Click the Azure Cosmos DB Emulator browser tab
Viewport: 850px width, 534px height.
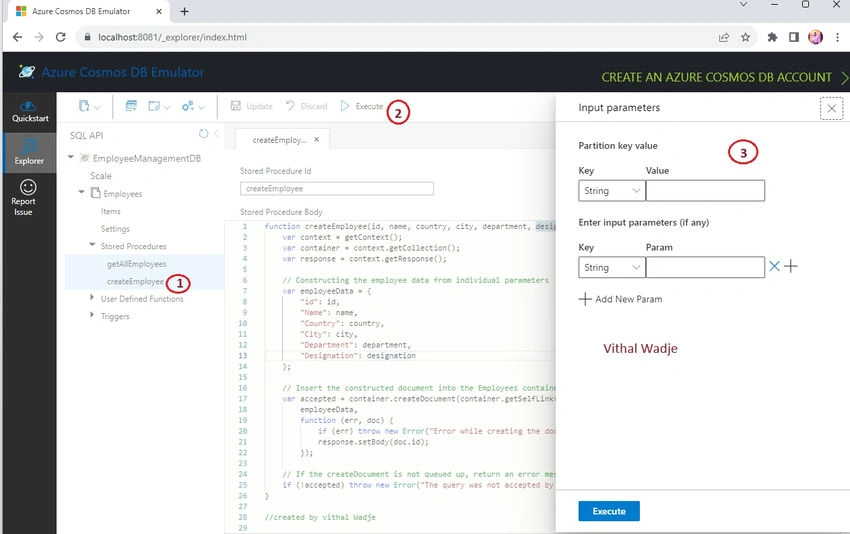click(x=81, y=11)
